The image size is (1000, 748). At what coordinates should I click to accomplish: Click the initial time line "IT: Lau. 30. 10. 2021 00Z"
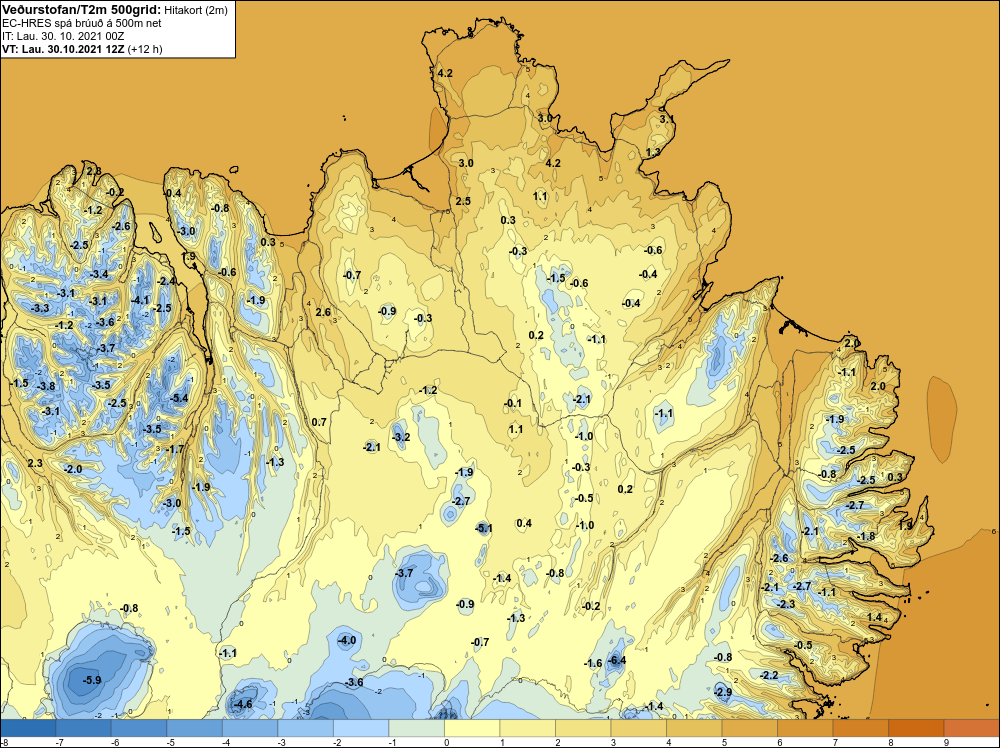pyautogui.click(x=62, y=36)
